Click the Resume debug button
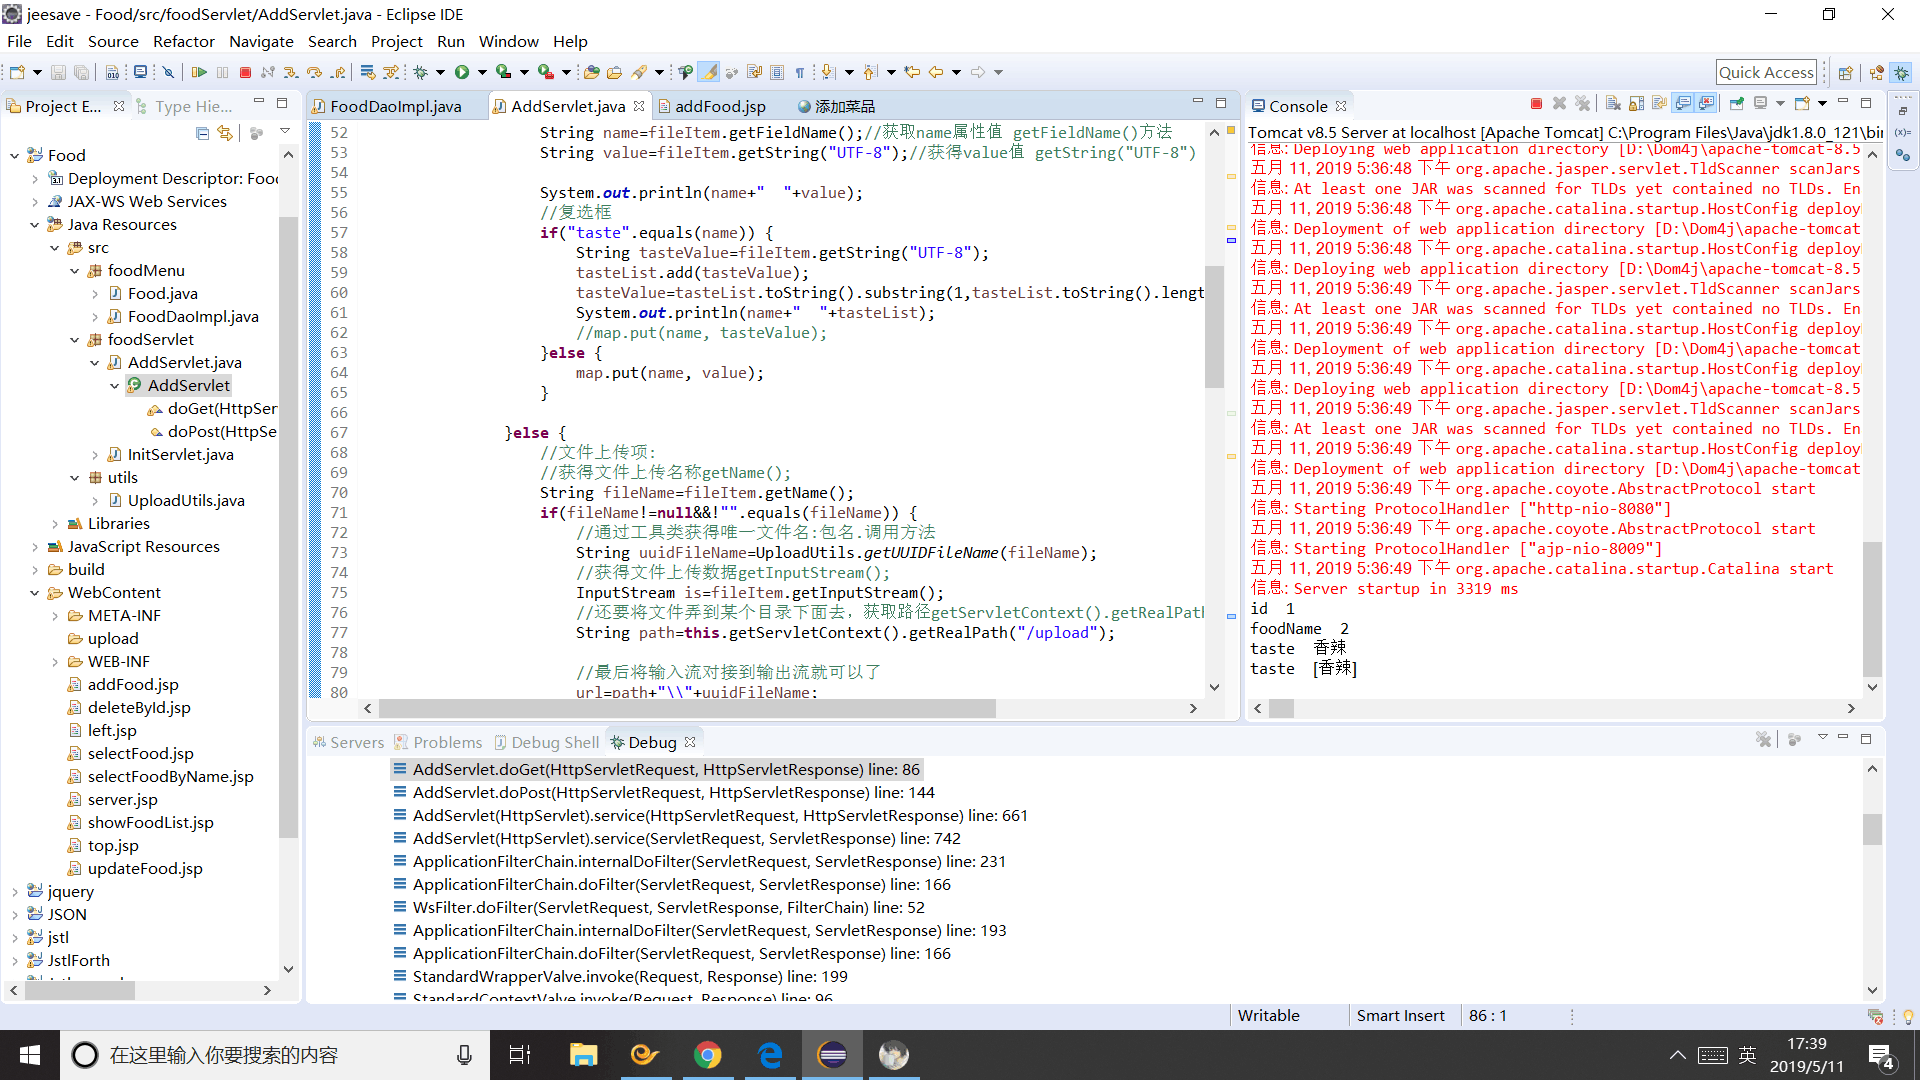The height and width of the screenshot is (1080, 1920). point(199,72)
